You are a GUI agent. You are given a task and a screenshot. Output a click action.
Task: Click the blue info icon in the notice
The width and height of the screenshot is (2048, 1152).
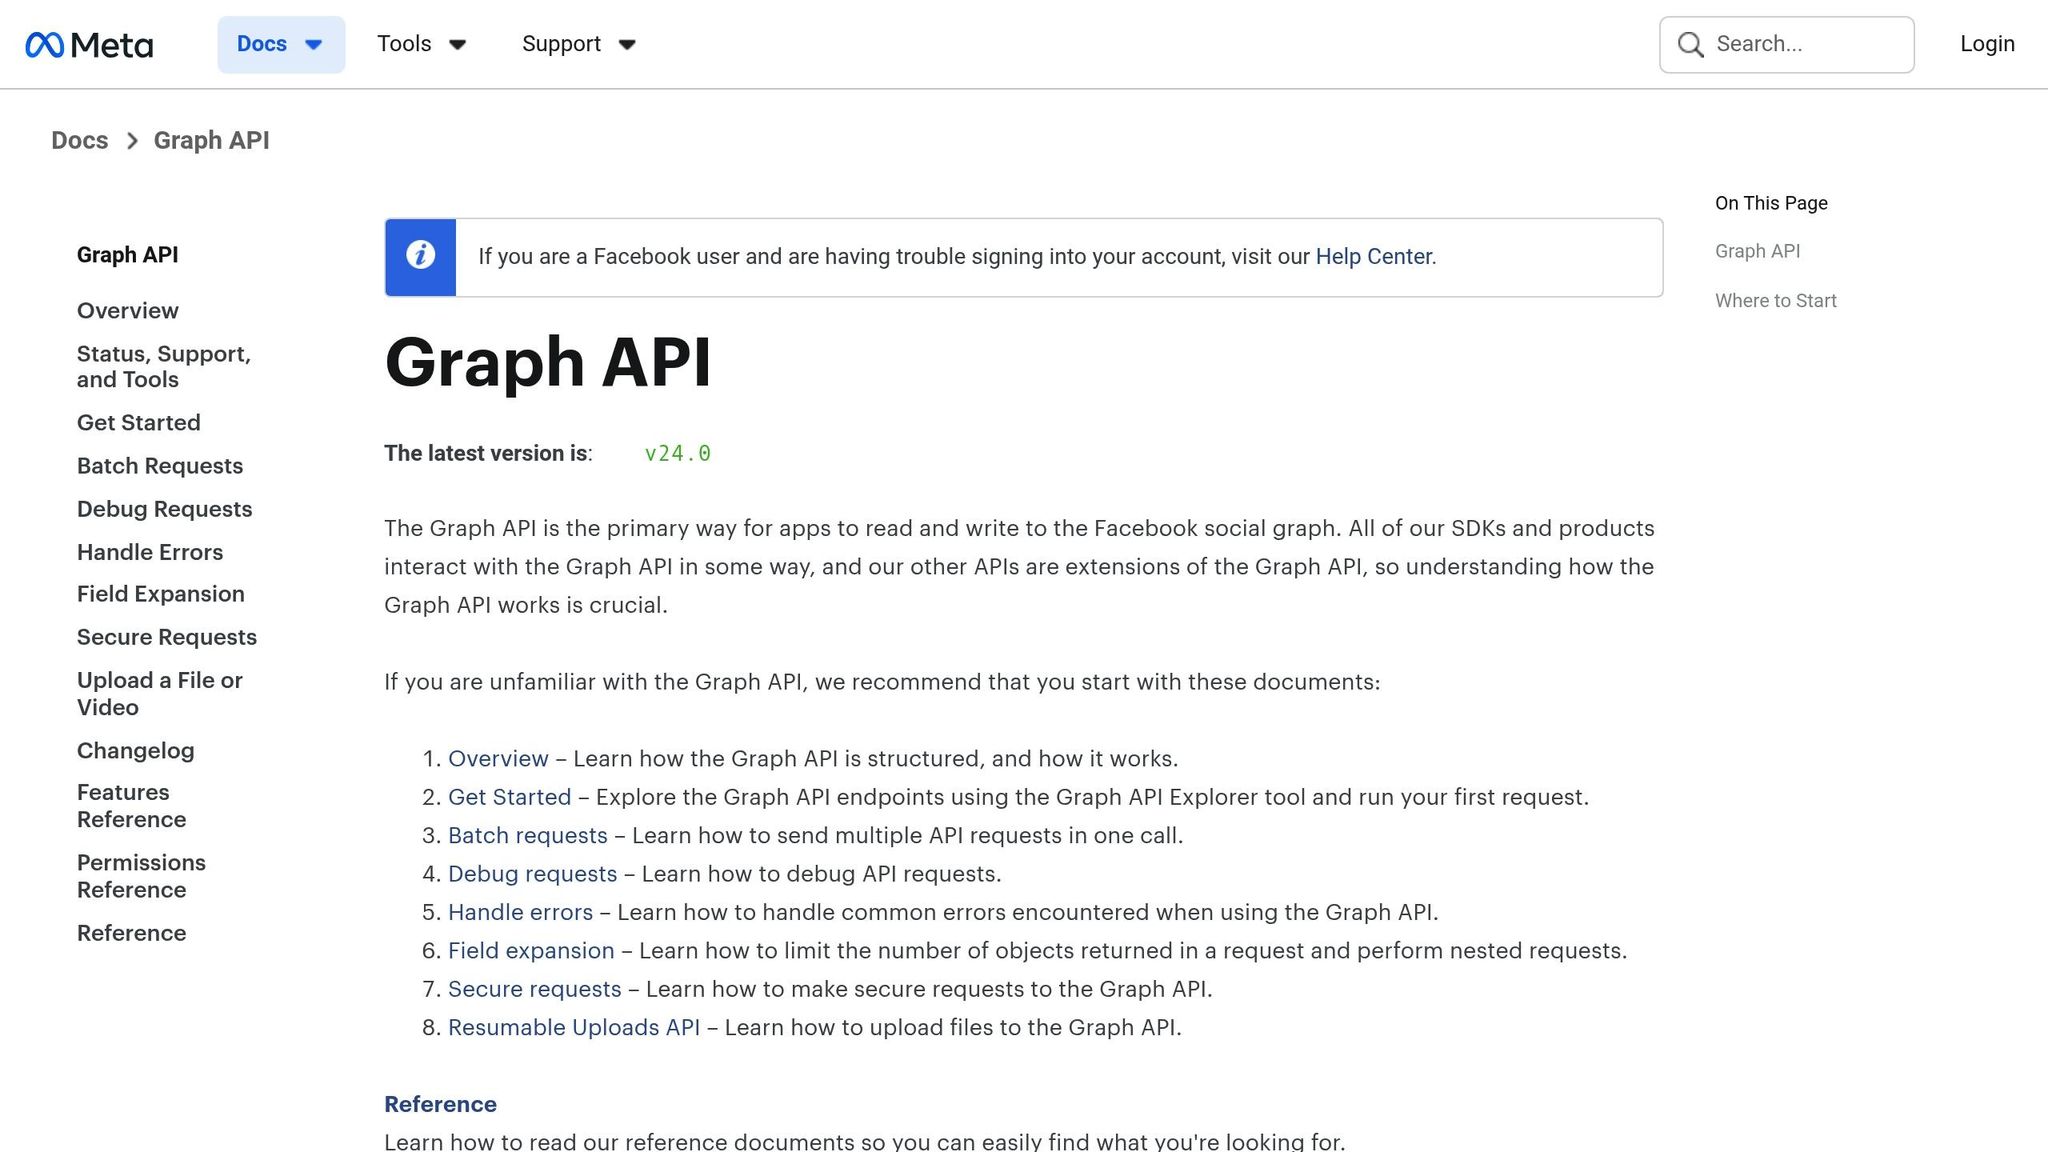(419, 256)
